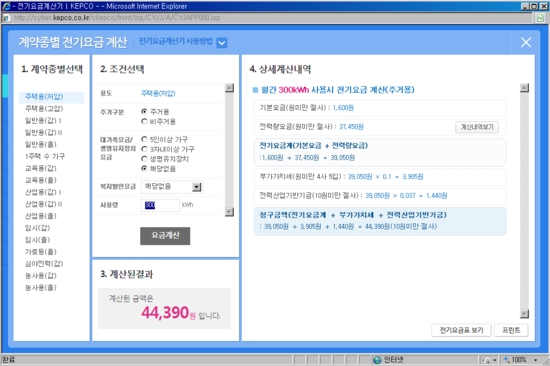Select 농사용(갑) contract type

tap(40, 276)
